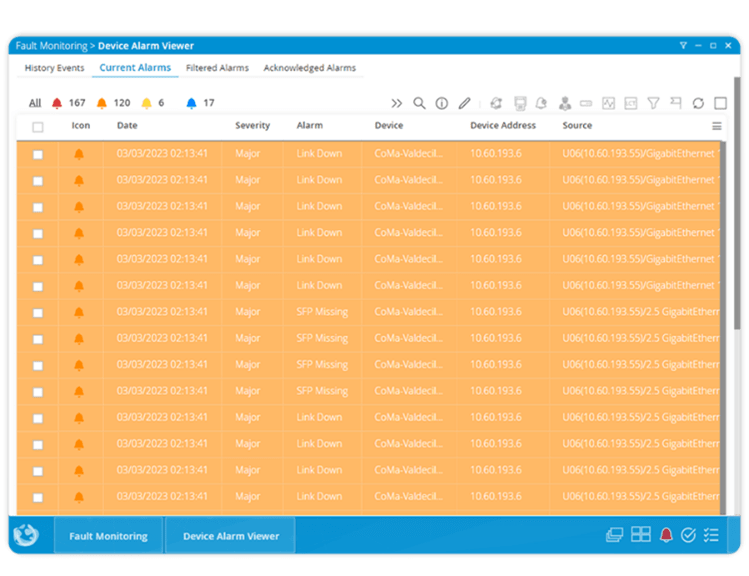This screenshot has width=749, height=576.
Task: Click the Icon column header
Action: click(x=81, y=125)
